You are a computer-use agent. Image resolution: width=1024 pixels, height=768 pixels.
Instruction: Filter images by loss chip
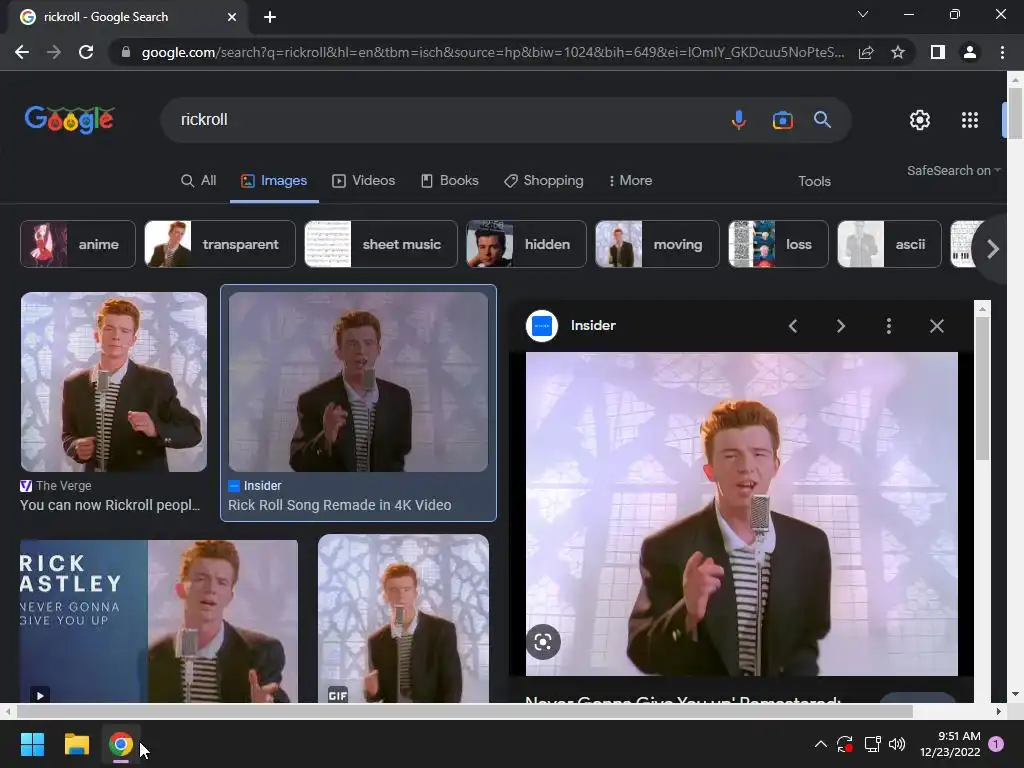point(778,244)
